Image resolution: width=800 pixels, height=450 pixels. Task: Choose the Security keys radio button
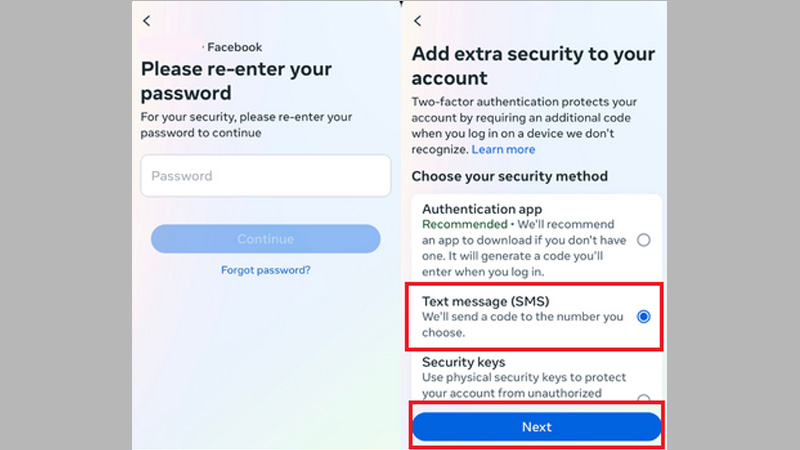click(643, 399)
